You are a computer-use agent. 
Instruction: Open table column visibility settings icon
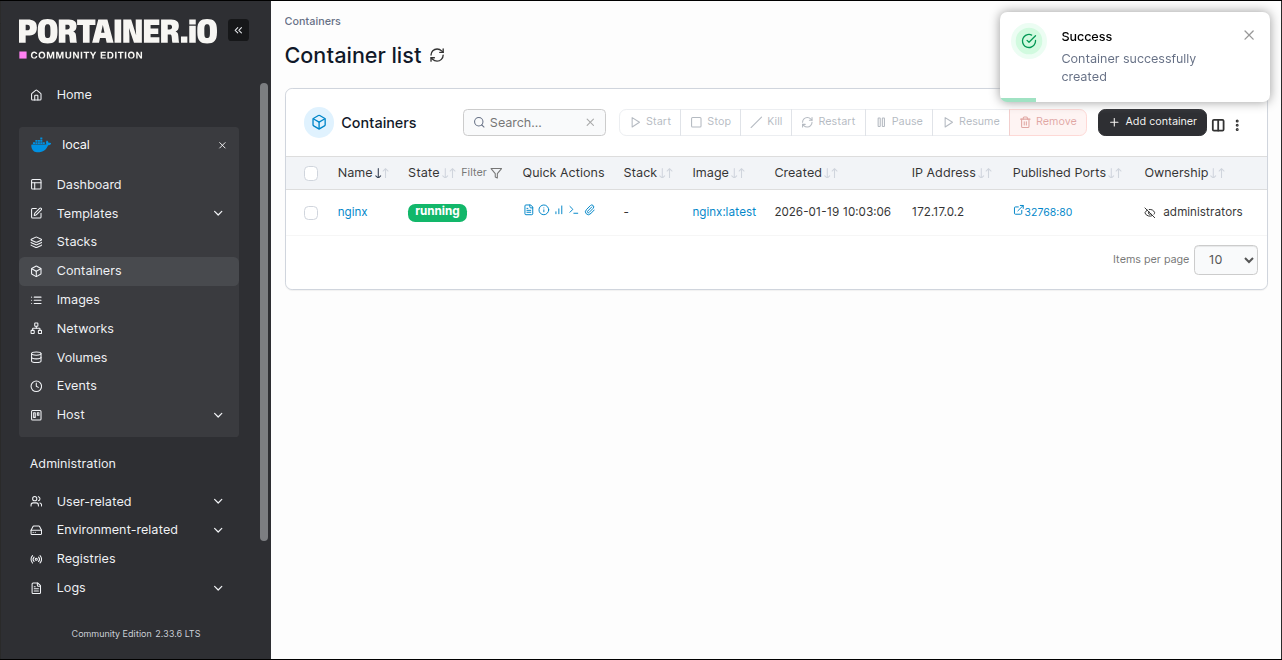pos(1218,125)
